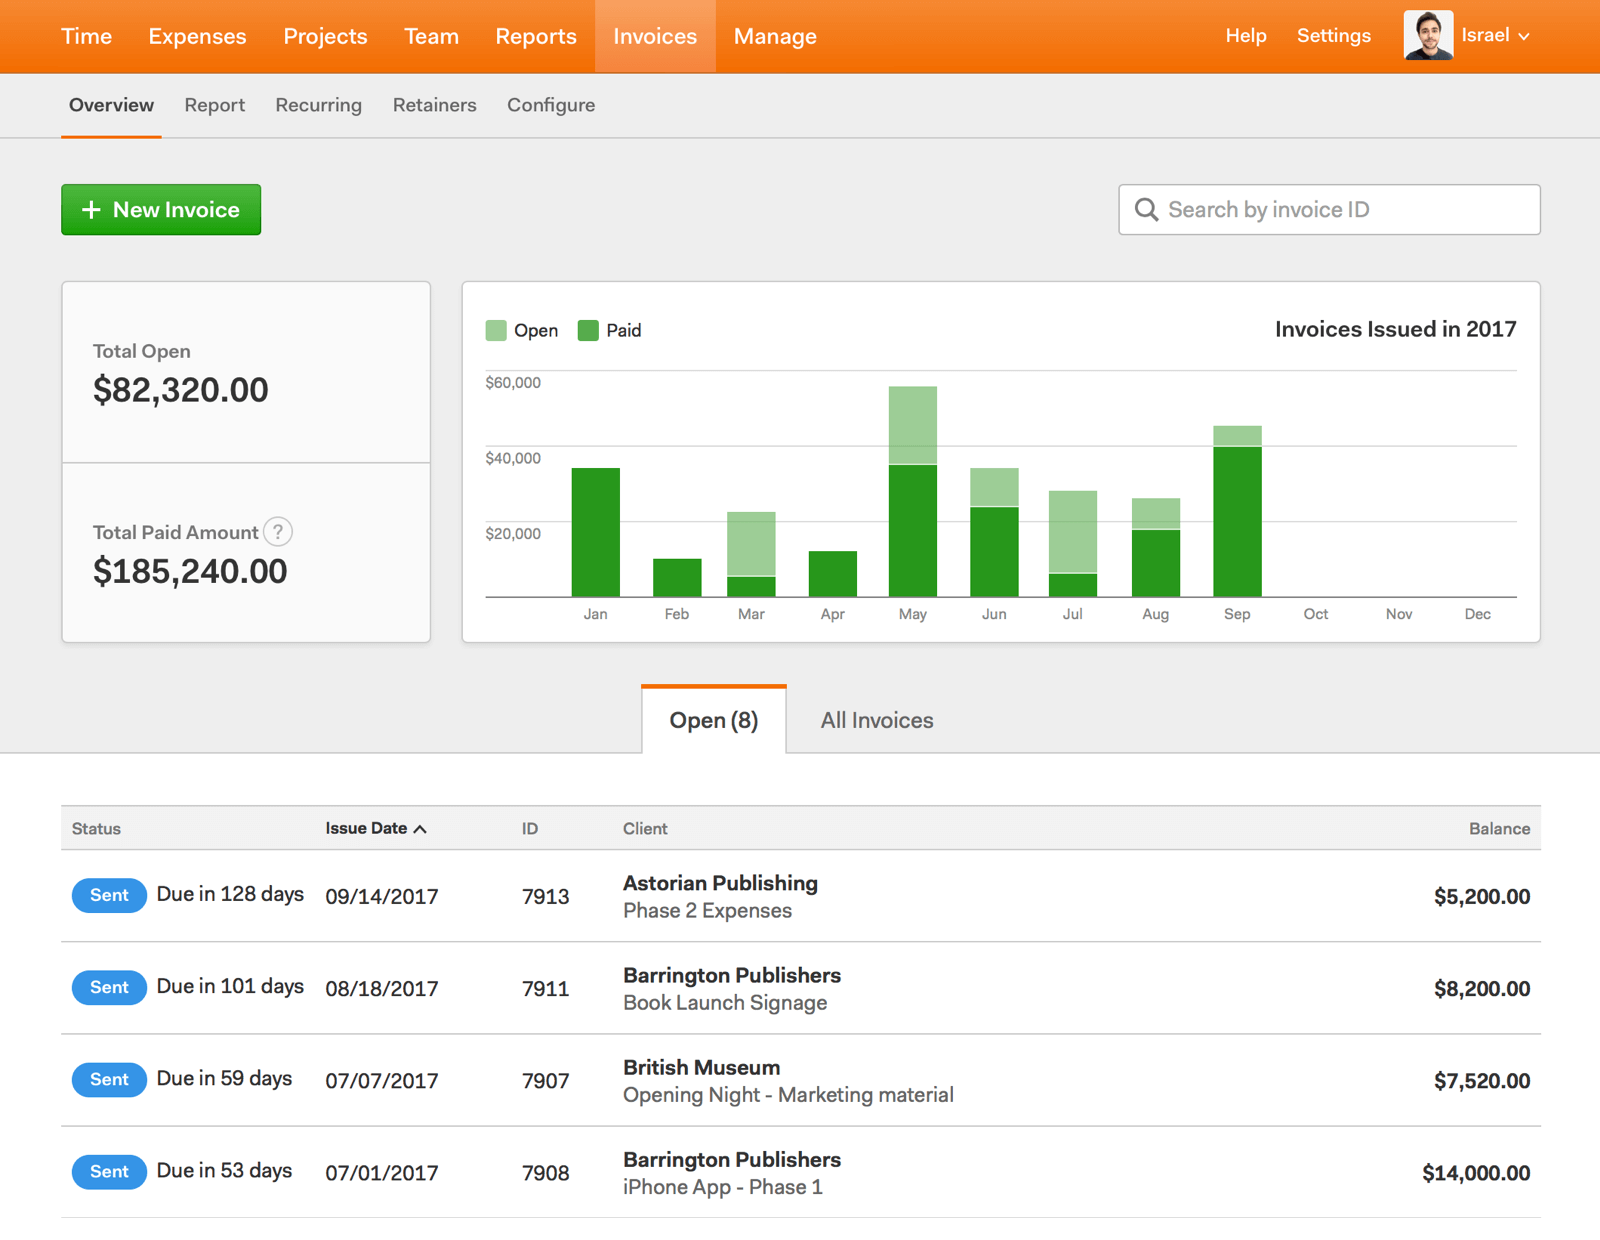Click Israel's profile avatar picture
1600x1240 pixels.
pyautogui.click(x=1428, y=35)
